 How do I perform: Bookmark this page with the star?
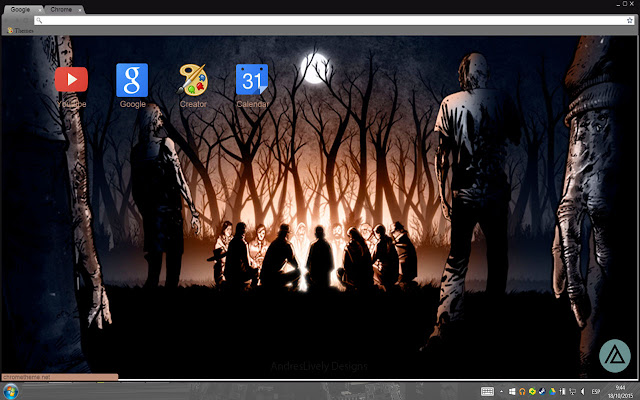(629, 20)
